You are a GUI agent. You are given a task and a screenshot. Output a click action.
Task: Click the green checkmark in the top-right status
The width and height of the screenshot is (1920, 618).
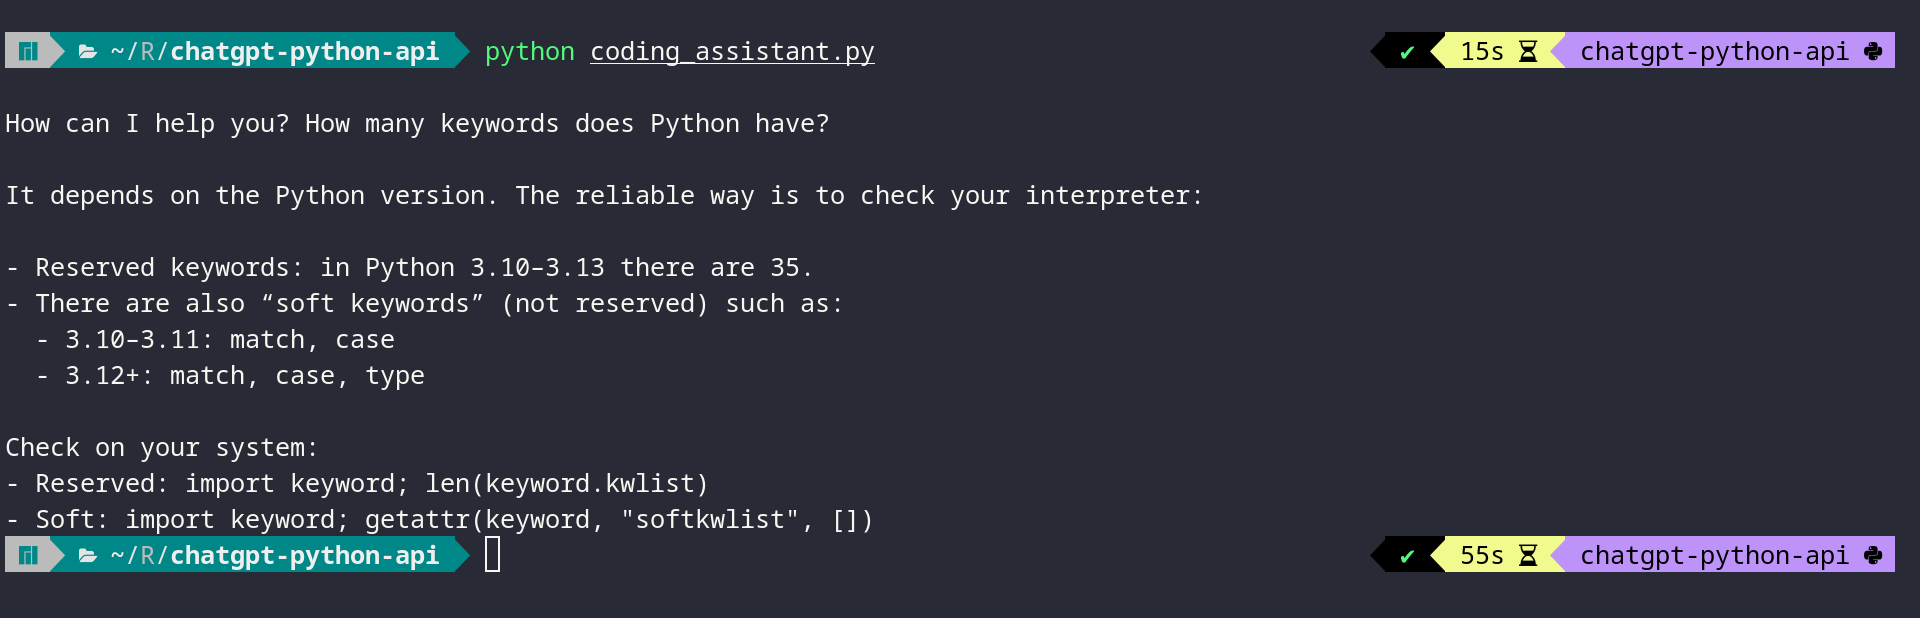tap(1407, 52)
